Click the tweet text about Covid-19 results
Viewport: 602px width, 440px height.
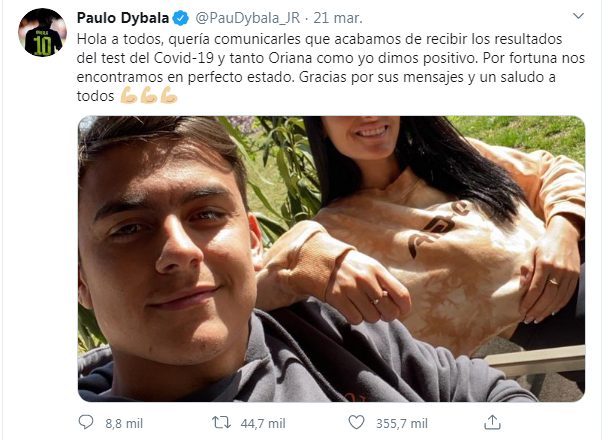tap(330, 67)
